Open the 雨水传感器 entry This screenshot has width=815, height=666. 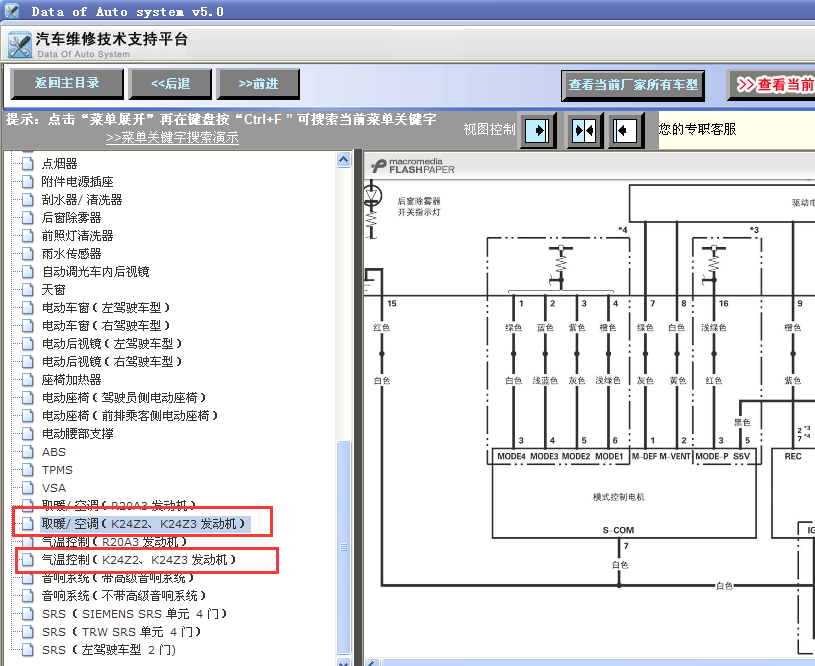point(71,254)
